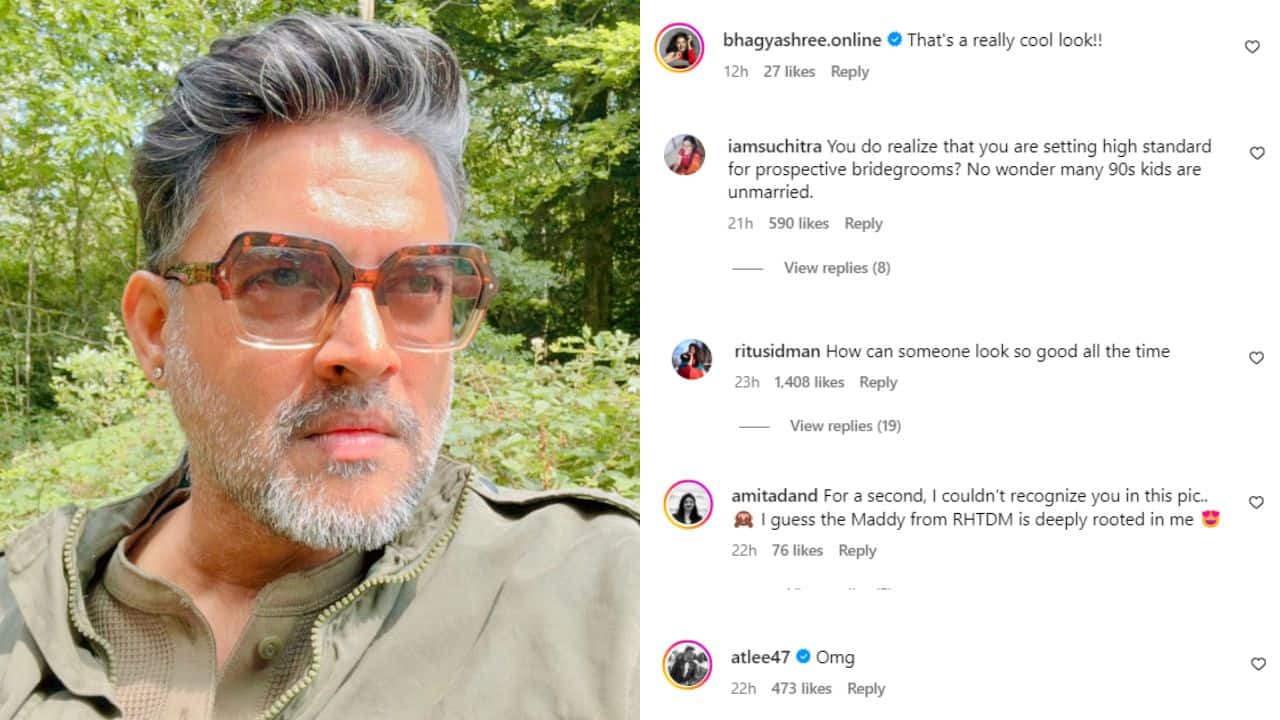
Task: Open the ritusidman username link
Action: click(x=777, y=351)
